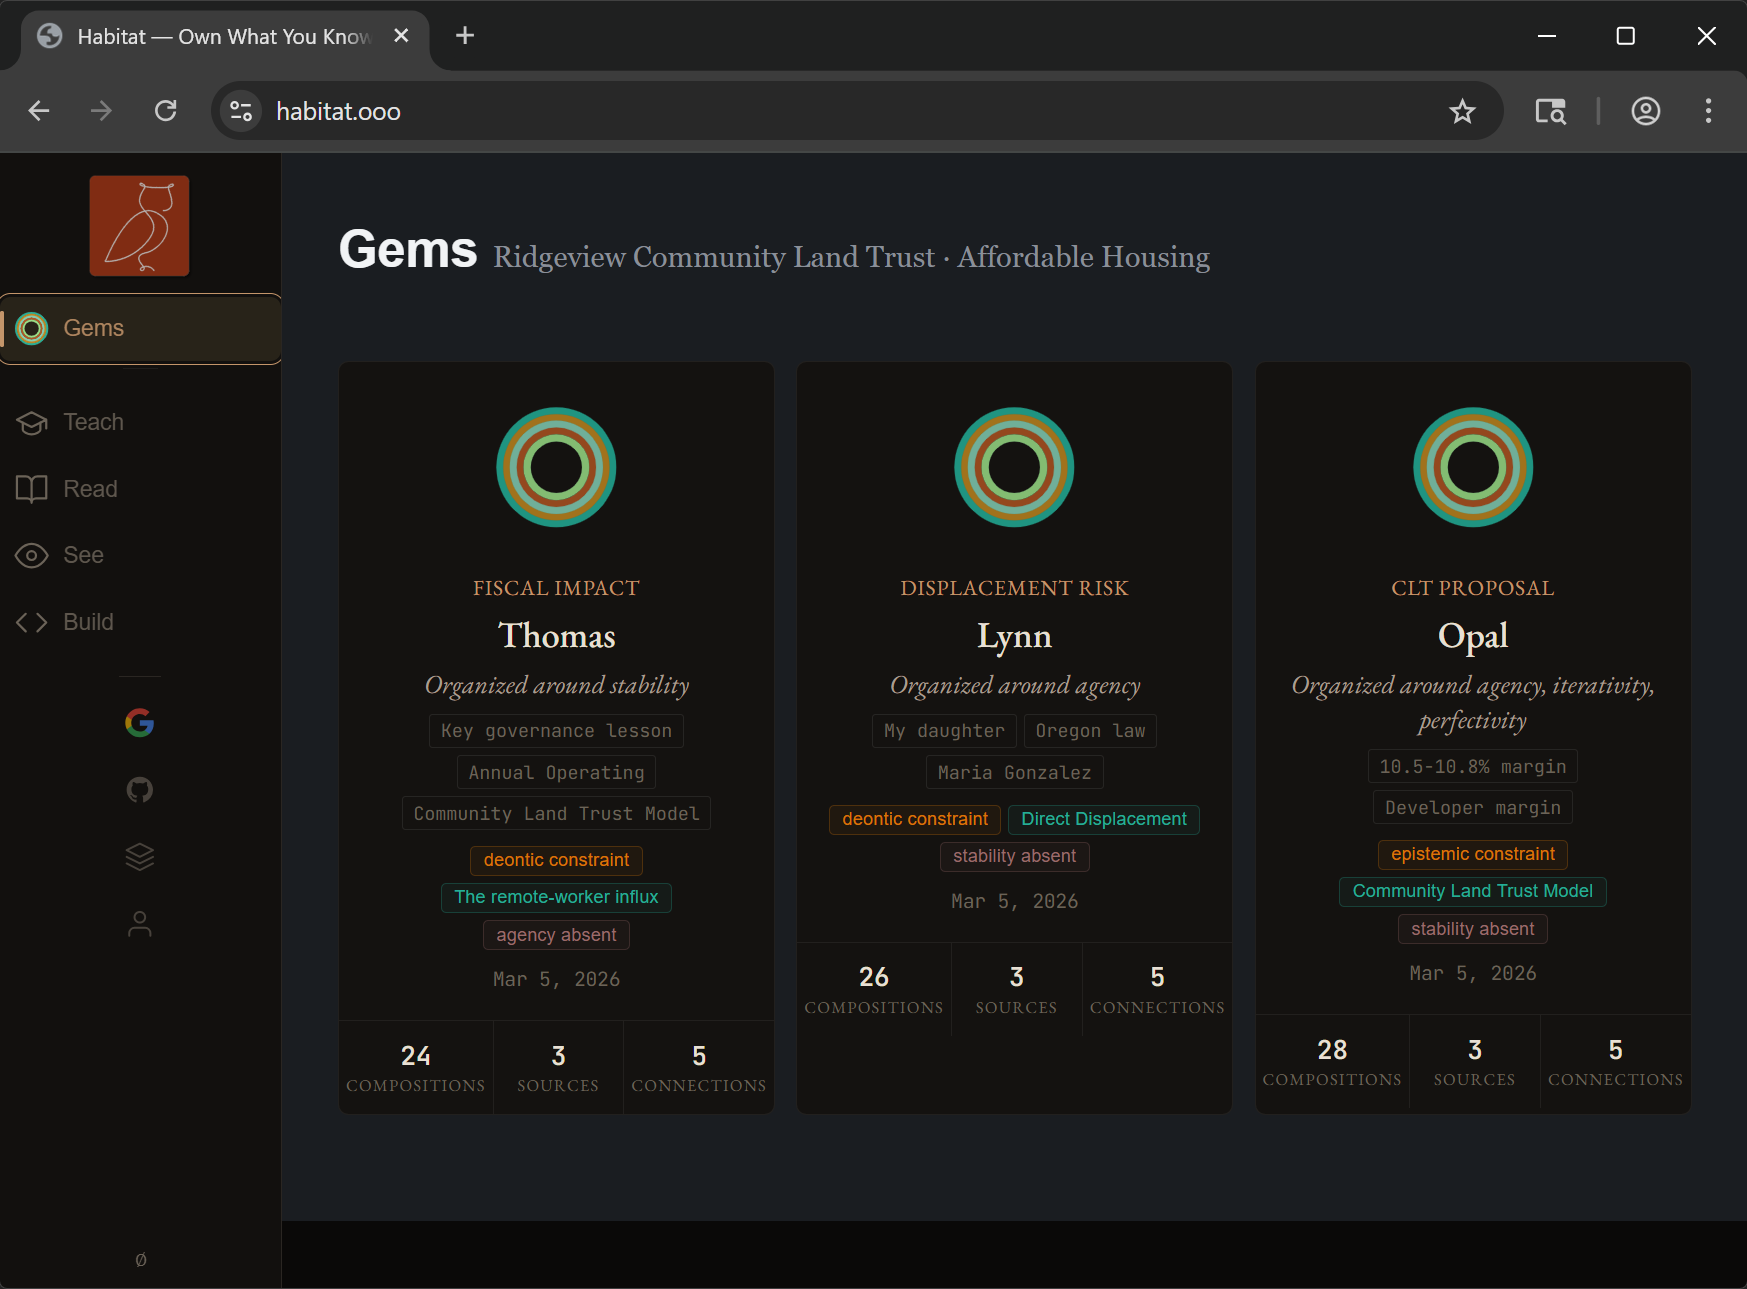
Task: Click the address bar URL field
Action: [x=800, y=111]
